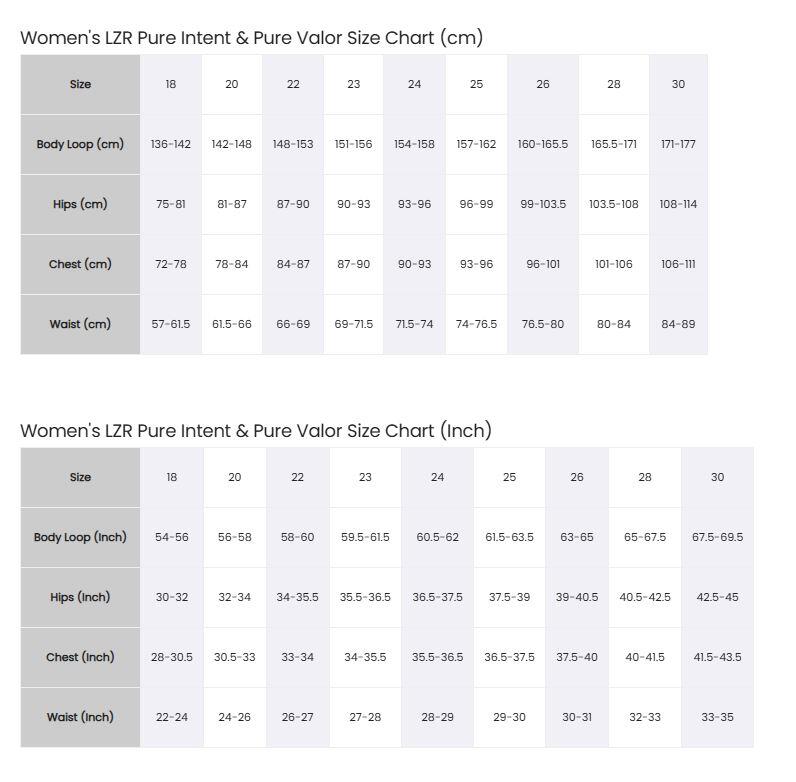
Task: Select the 71.5-74 waist cell
Action: point(414,324)
